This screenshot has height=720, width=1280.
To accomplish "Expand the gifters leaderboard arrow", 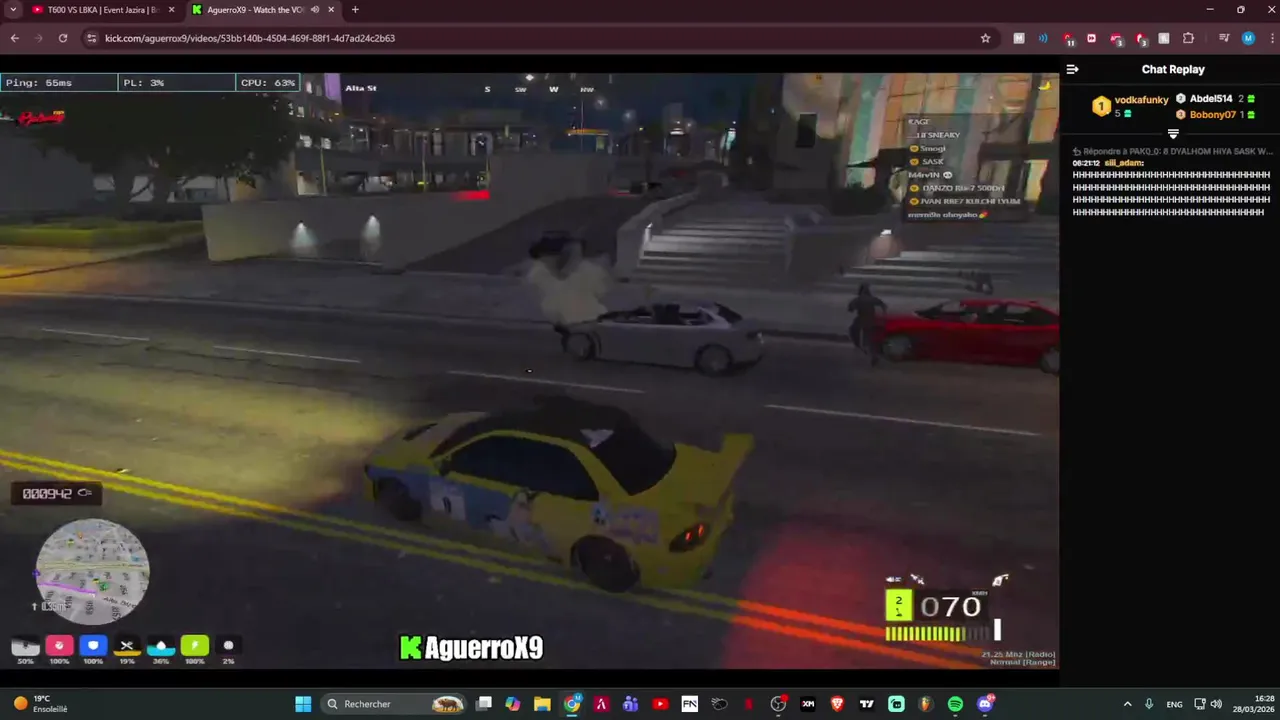I will (1173, 134).
